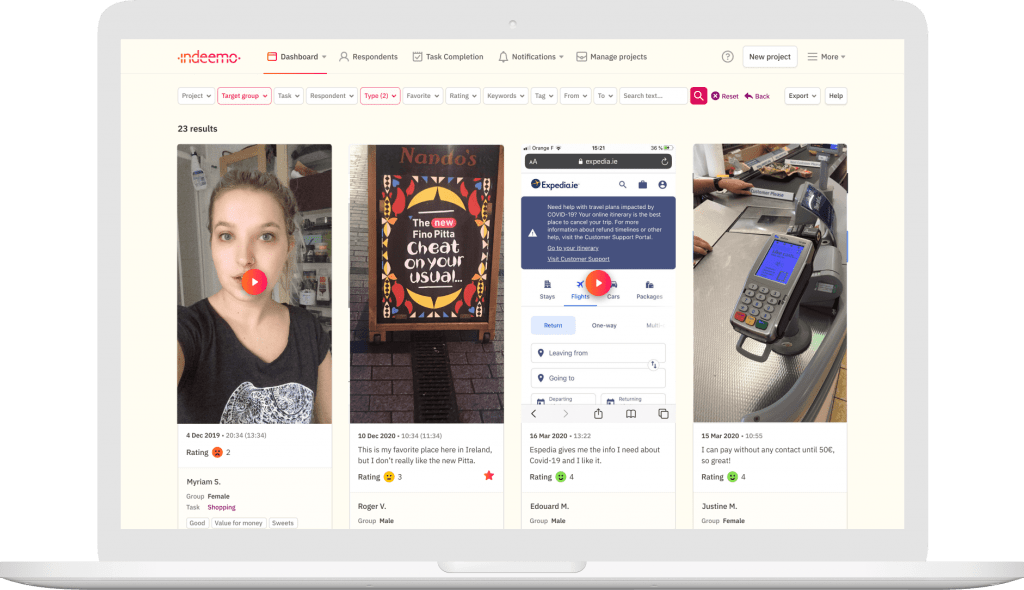Click the yellow rating face on Roger's card
Viewport: 1024px width, 590px height.
pyautogui.click(x=389, y=477)
